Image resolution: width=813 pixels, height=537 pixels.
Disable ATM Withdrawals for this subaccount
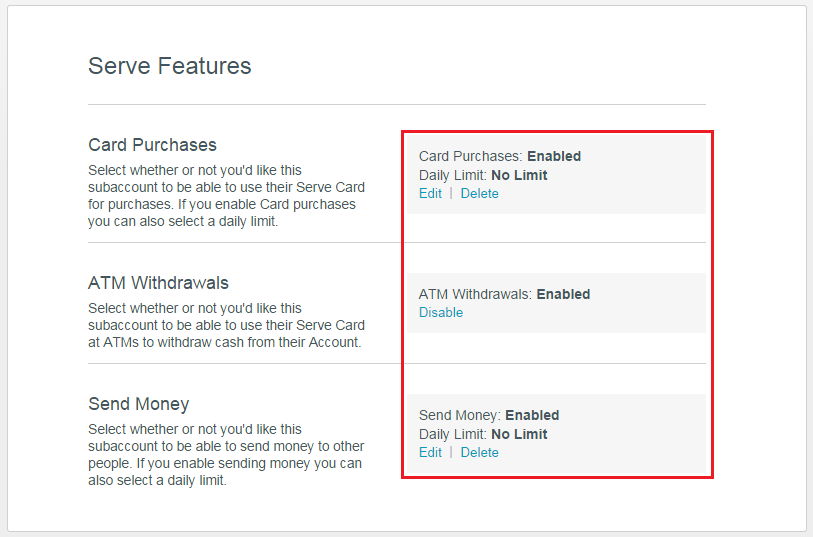pyautogui.click(x=440, y=313)
